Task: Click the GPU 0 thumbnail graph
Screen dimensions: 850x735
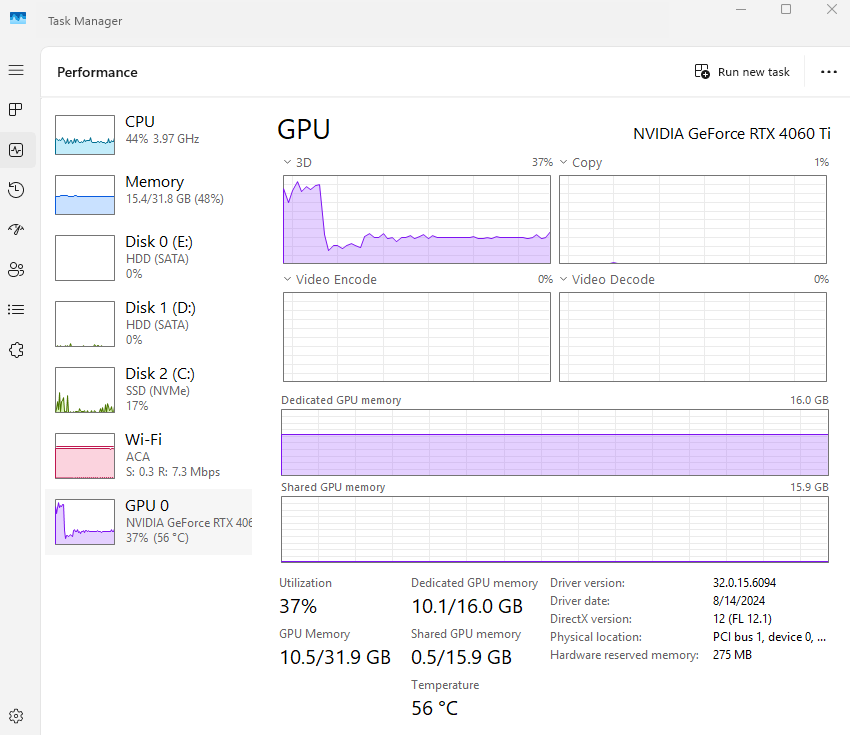Action: coord(85,522)
